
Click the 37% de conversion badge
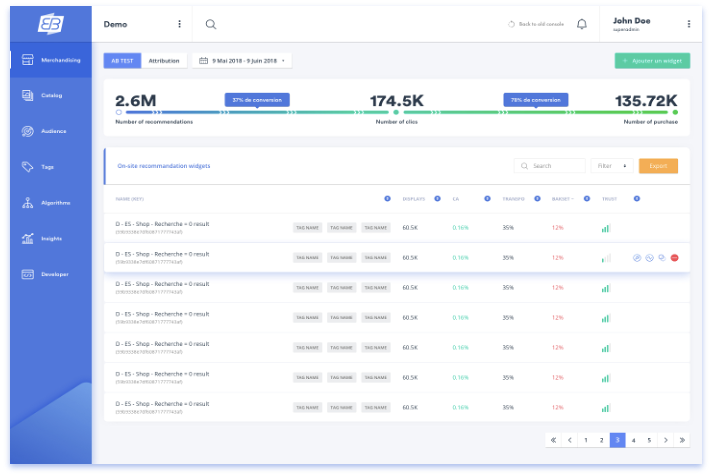click(x=257, y=100)
